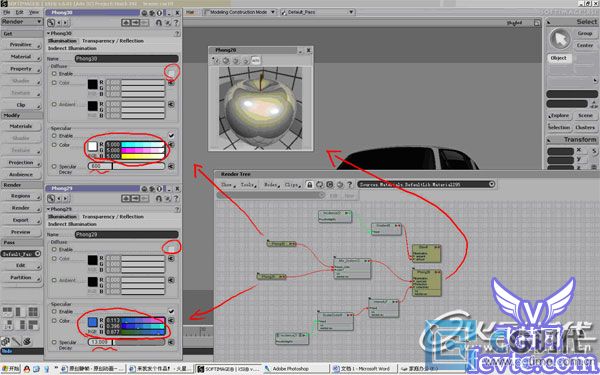This screenshot has height=375, width=600.
Task: Click Regions button in Render section
Action: click(x=21, y=196)
